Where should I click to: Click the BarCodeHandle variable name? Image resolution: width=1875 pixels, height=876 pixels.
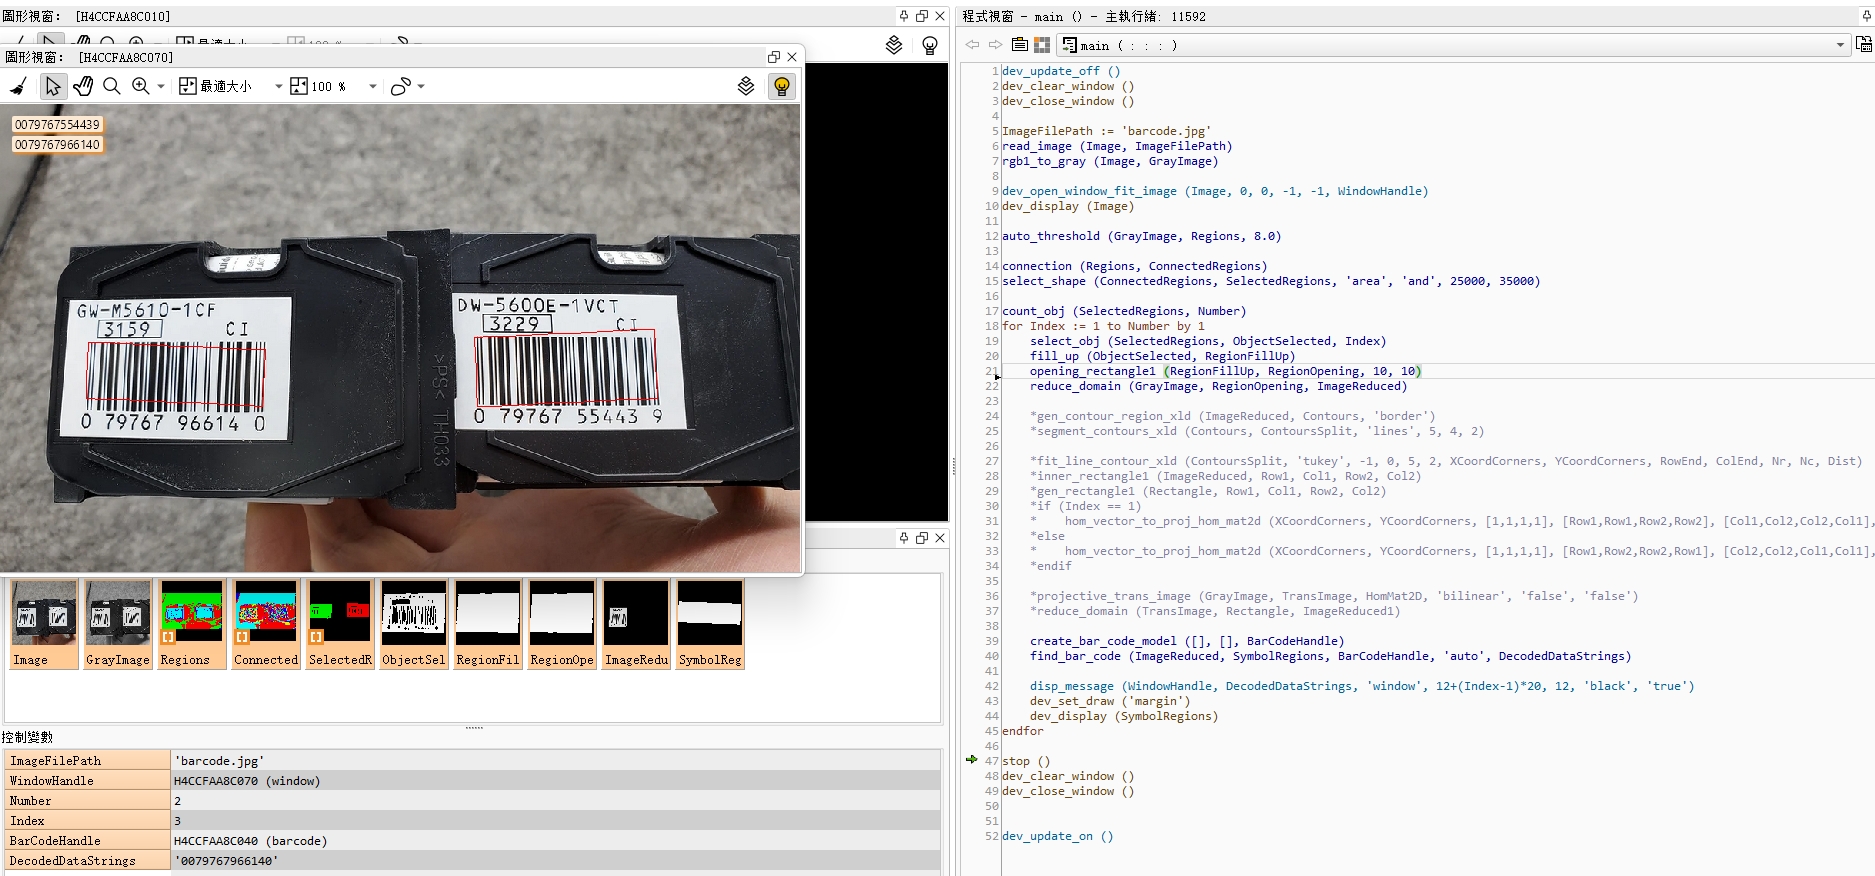point(87,840)
